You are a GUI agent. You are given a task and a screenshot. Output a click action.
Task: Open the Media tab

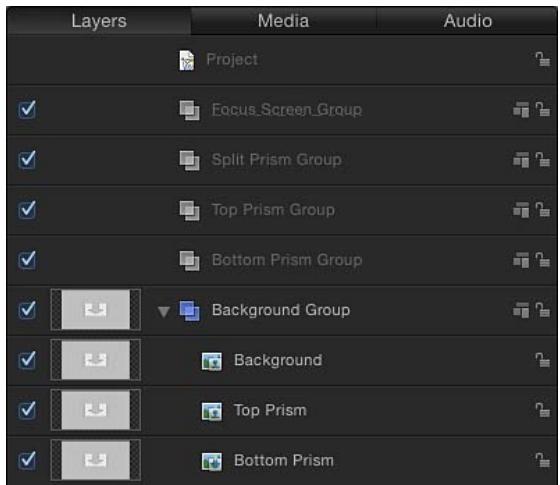[284, 21]
